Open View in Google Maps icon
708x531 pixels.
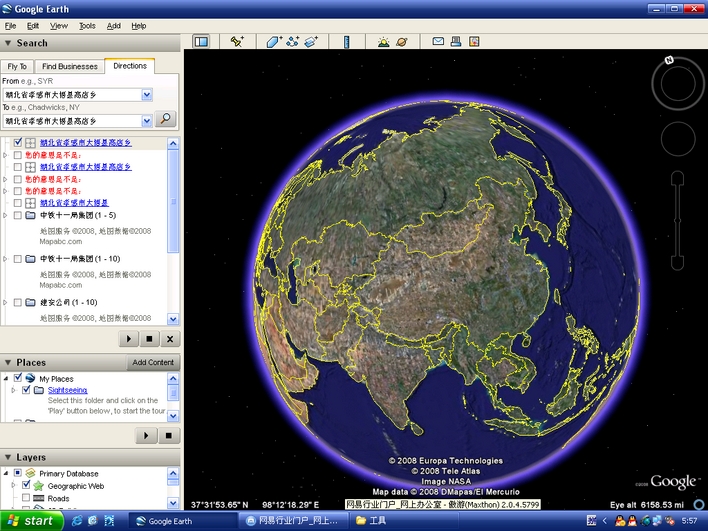point(474,42)
